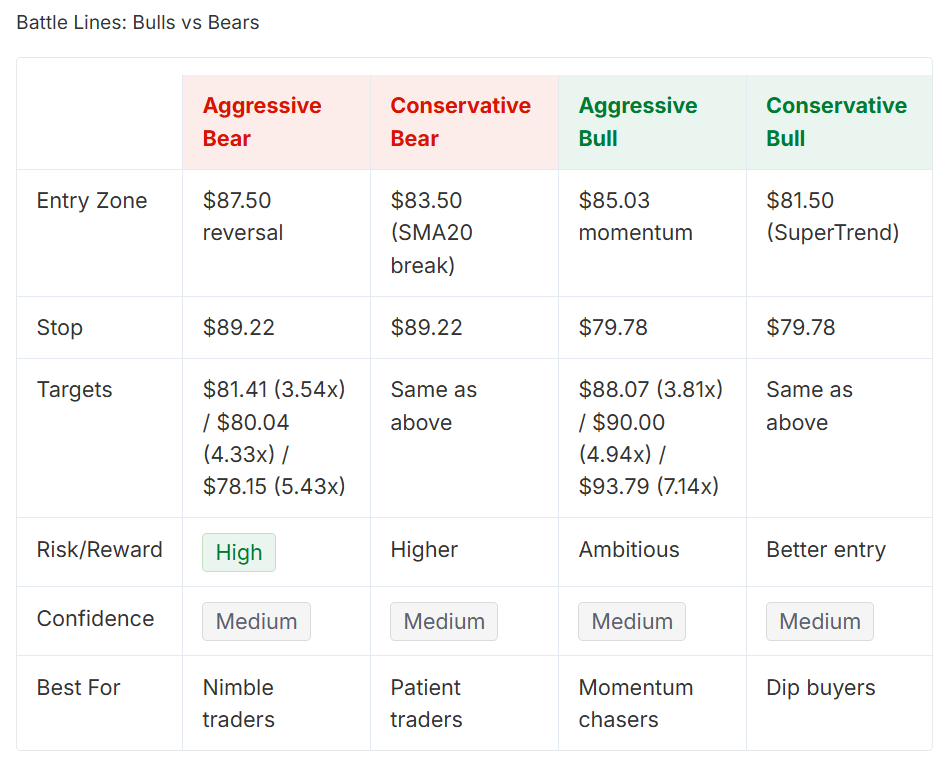Click the $85.03 momentum entry cell

pos(652,233)
